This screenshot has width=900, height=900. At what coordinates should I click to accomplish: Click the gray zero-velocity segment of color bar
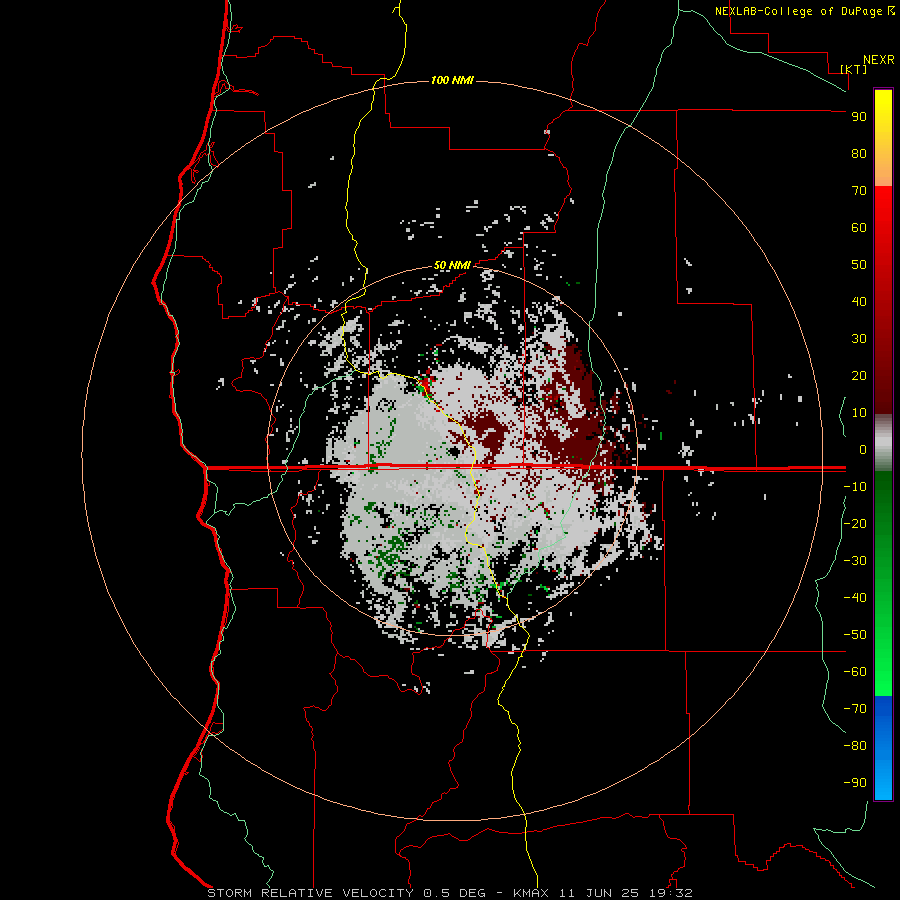coord(883,443)
